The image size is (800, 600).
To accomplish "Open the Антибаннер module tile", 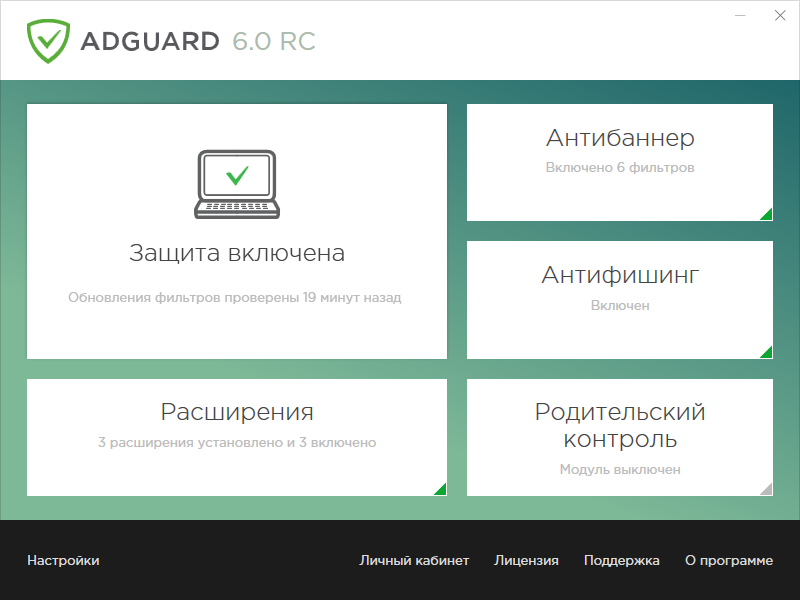I will (x=620, y=163).
